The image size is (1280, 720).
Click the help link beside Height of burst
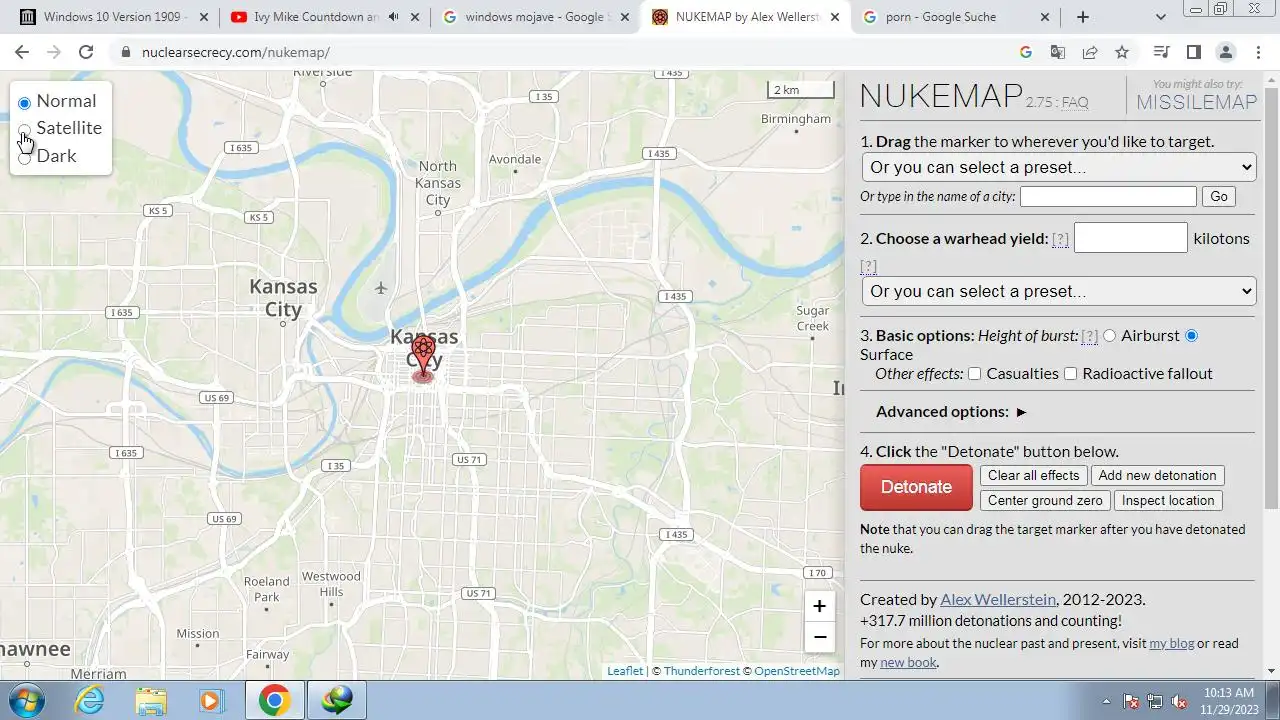(x=1090, y=337)
